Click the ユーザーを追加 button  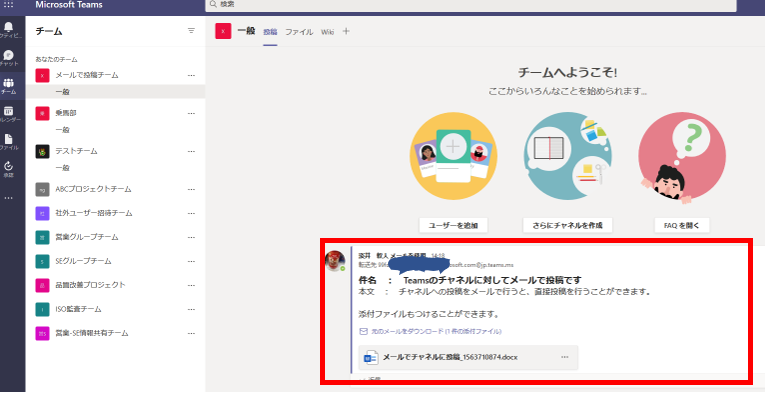pyautogui.click(x=453, y=225)
